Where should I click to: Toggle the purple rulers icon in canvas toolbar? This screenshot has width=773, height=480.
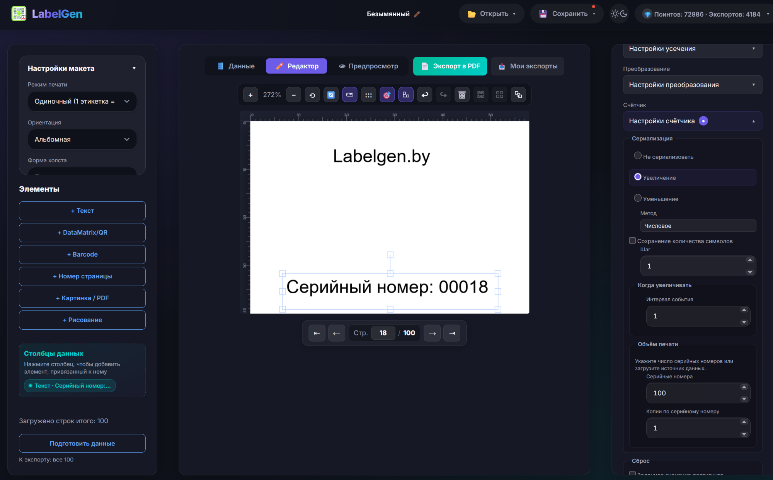pos(350,95)
